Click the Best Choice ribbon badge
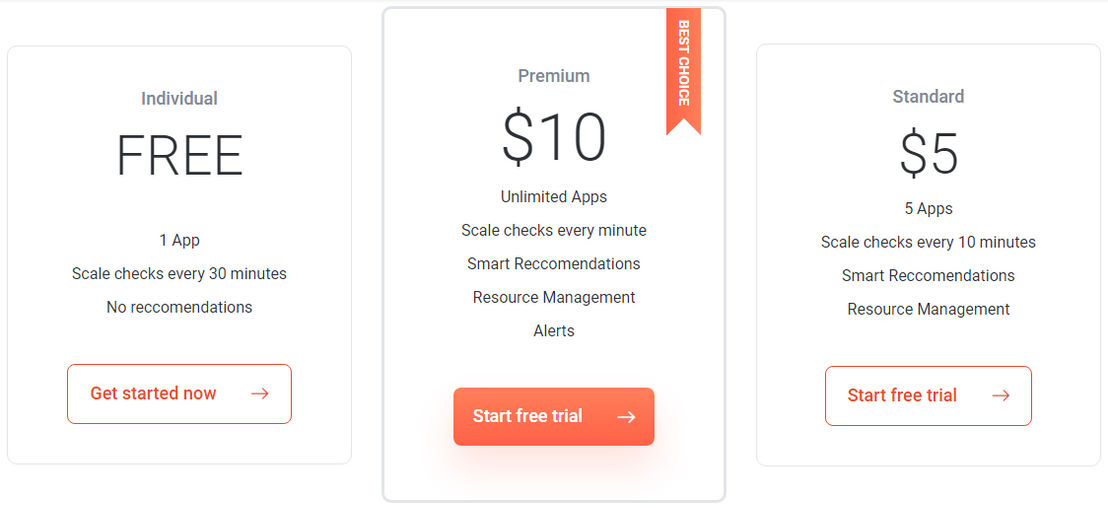 (x=683, y=71)
